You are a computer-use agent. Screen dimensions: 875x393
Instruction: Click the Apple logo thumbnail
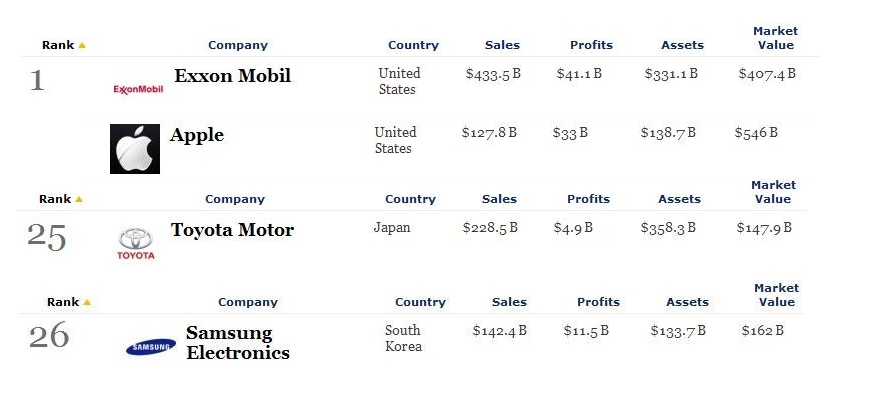tap(135, 149)
